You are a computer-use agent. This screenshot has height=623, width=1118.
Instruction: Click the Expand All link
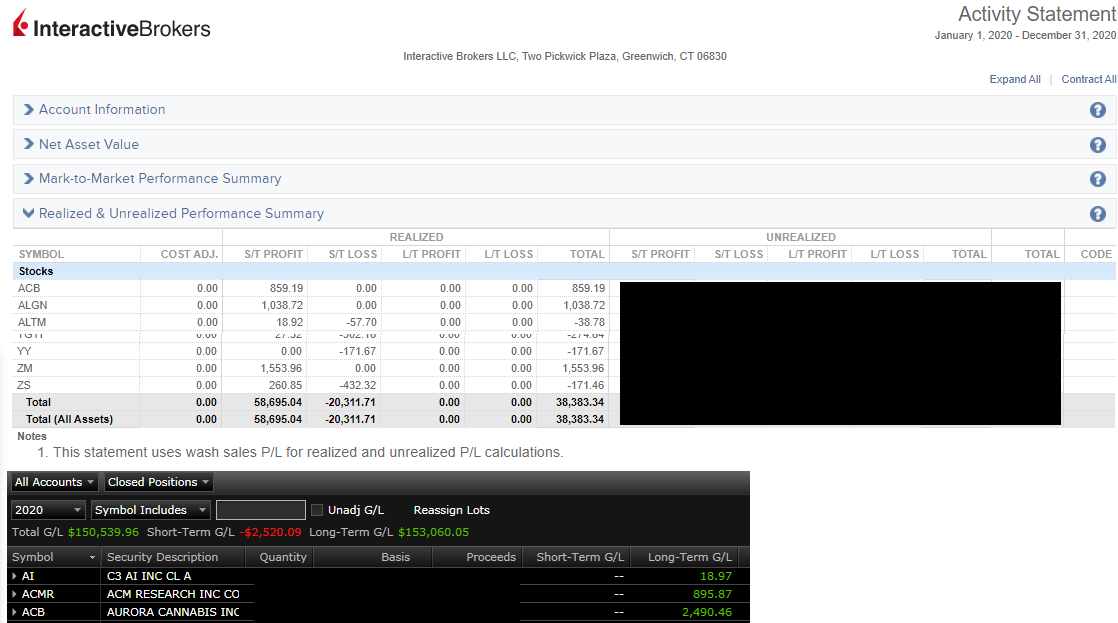coord(1015,79)
